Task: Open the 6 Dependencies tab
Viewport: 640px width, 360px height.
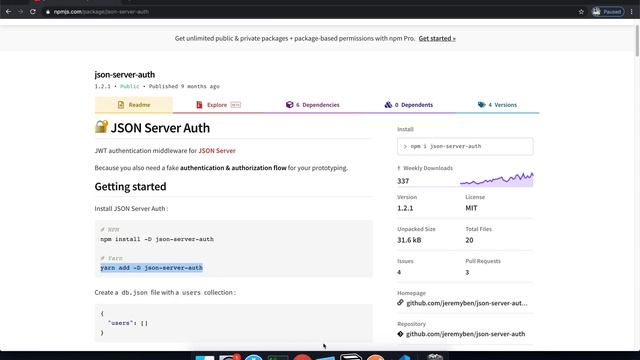Action: (312, 105)
